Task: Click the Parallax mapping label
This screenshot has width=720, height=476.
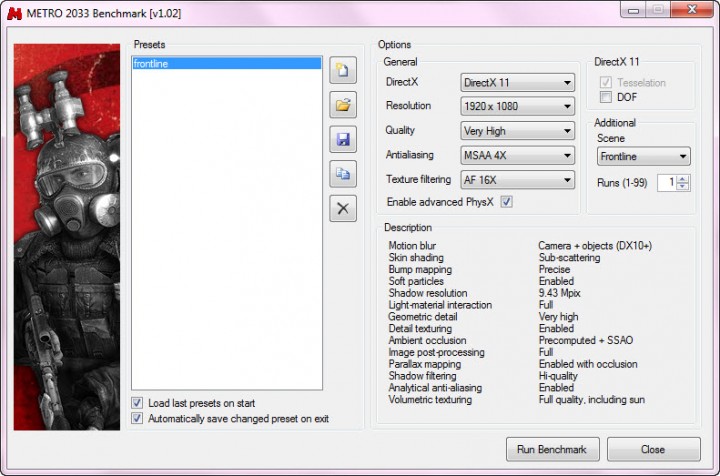Action: pyautogui.click(x=425, y=364)
